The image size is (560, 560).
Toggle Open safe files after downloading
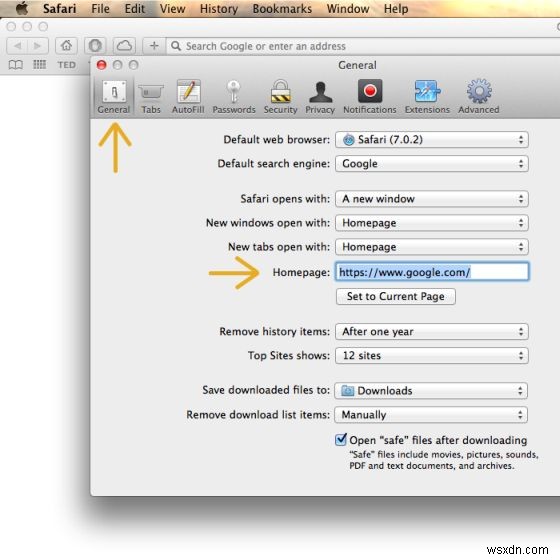(341, 439)
